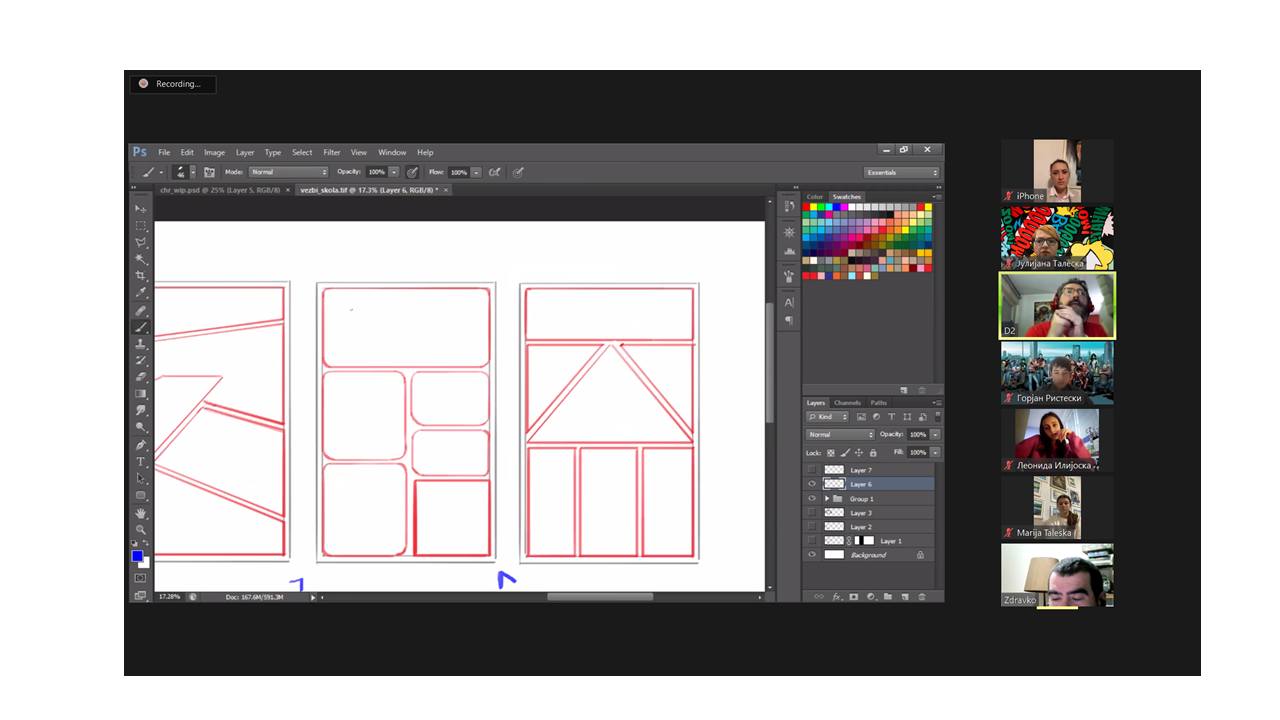Choose the Horizontal Type tool

coord(141,462)
